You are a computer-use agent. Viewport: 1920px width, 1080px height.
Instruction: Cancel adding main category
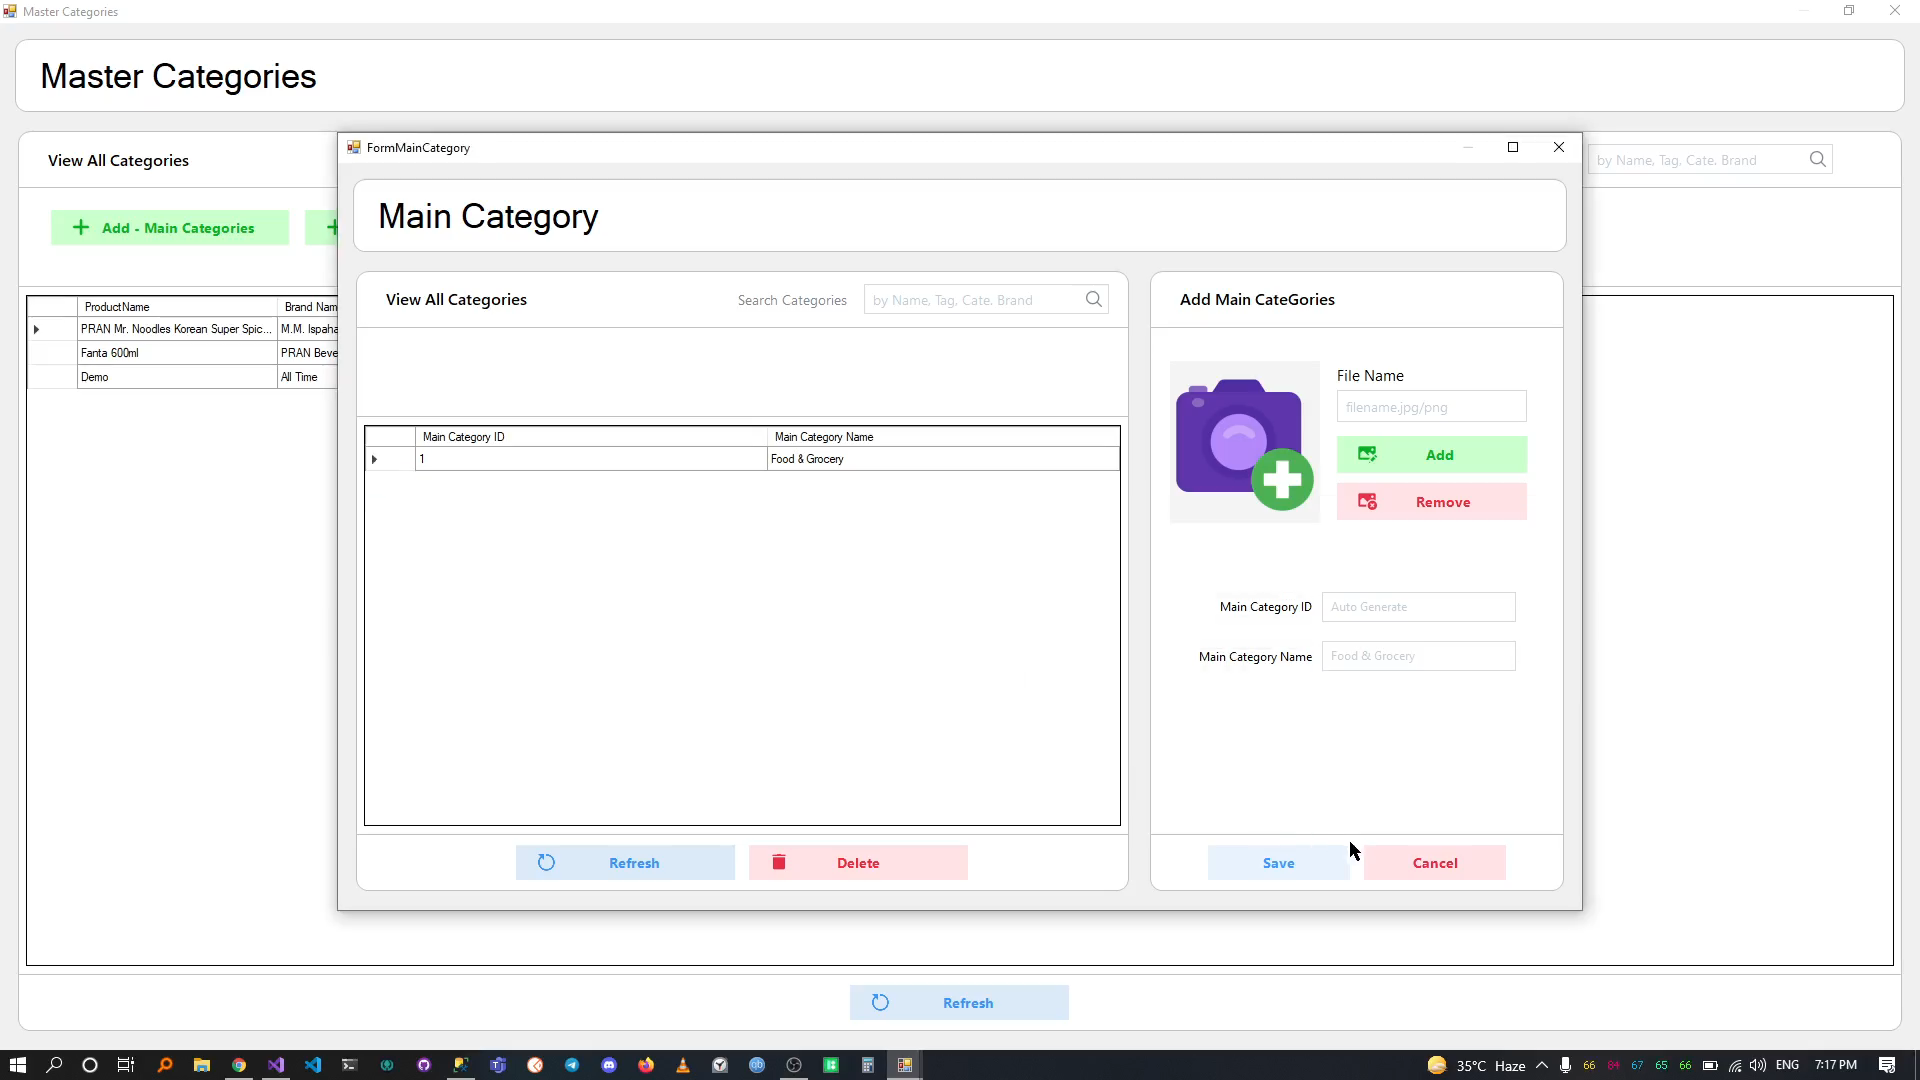pos(1434,863)
